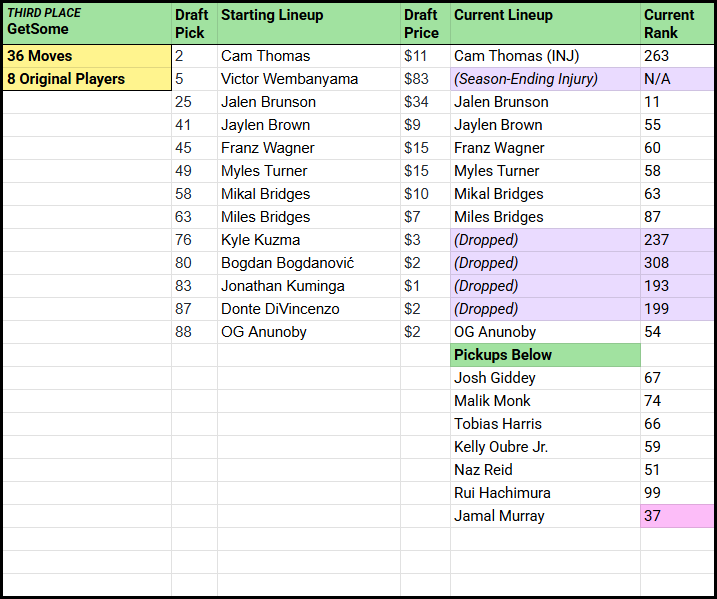Select the "Bogdan Bogdanović" cell
This screenshot has width=717, height=599.
click(x=308, y=263)
